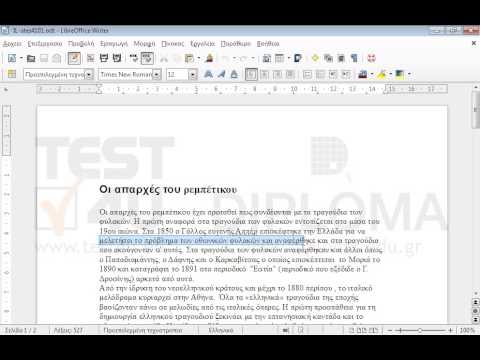Click the Print icon

[104, 59]
